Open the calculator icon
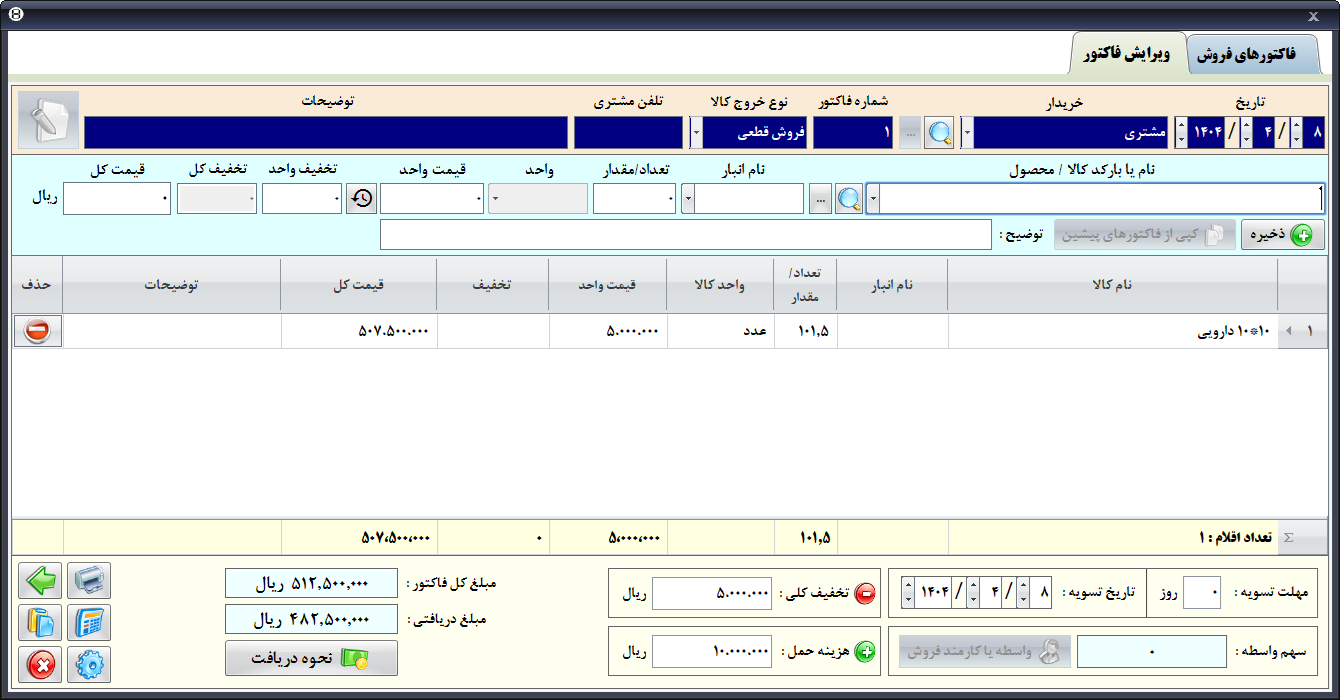 tap(89, 622)
